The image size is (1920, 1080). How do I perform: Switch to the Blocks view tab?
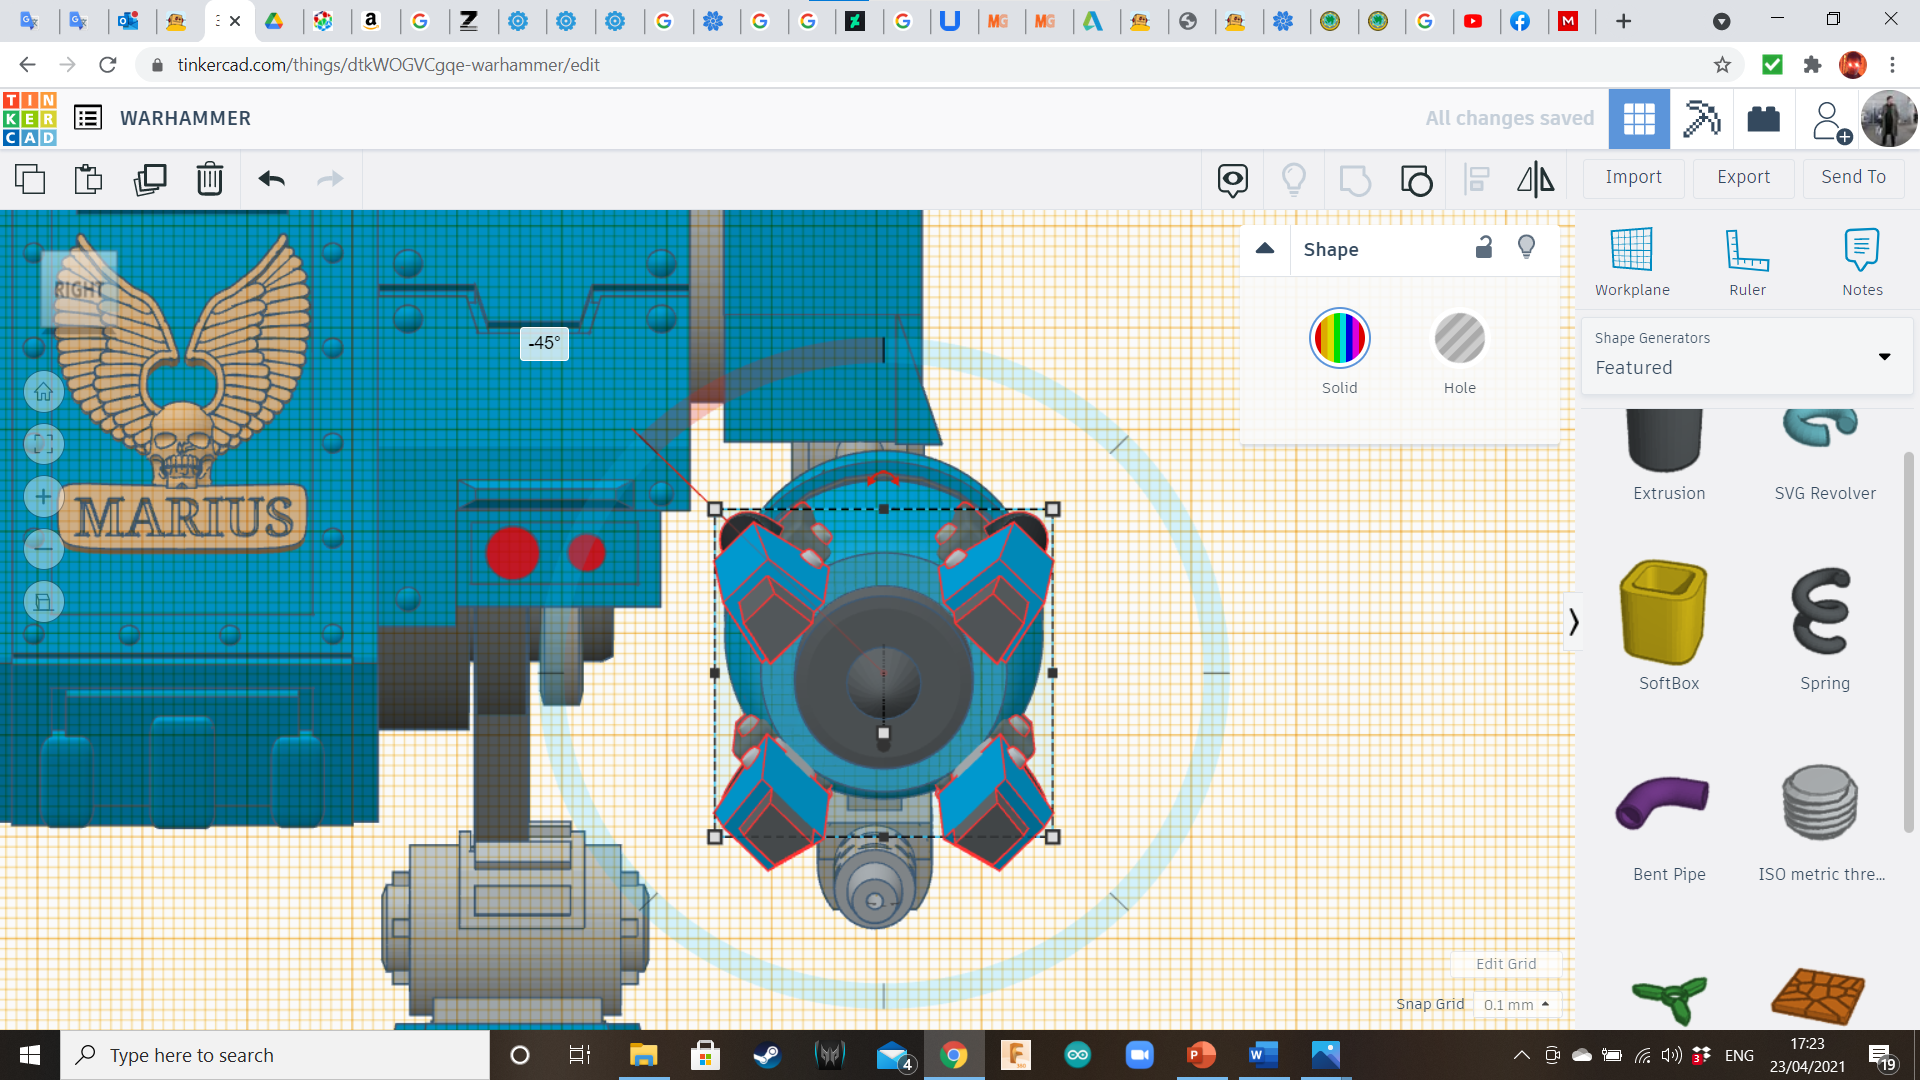(1701, 119)
